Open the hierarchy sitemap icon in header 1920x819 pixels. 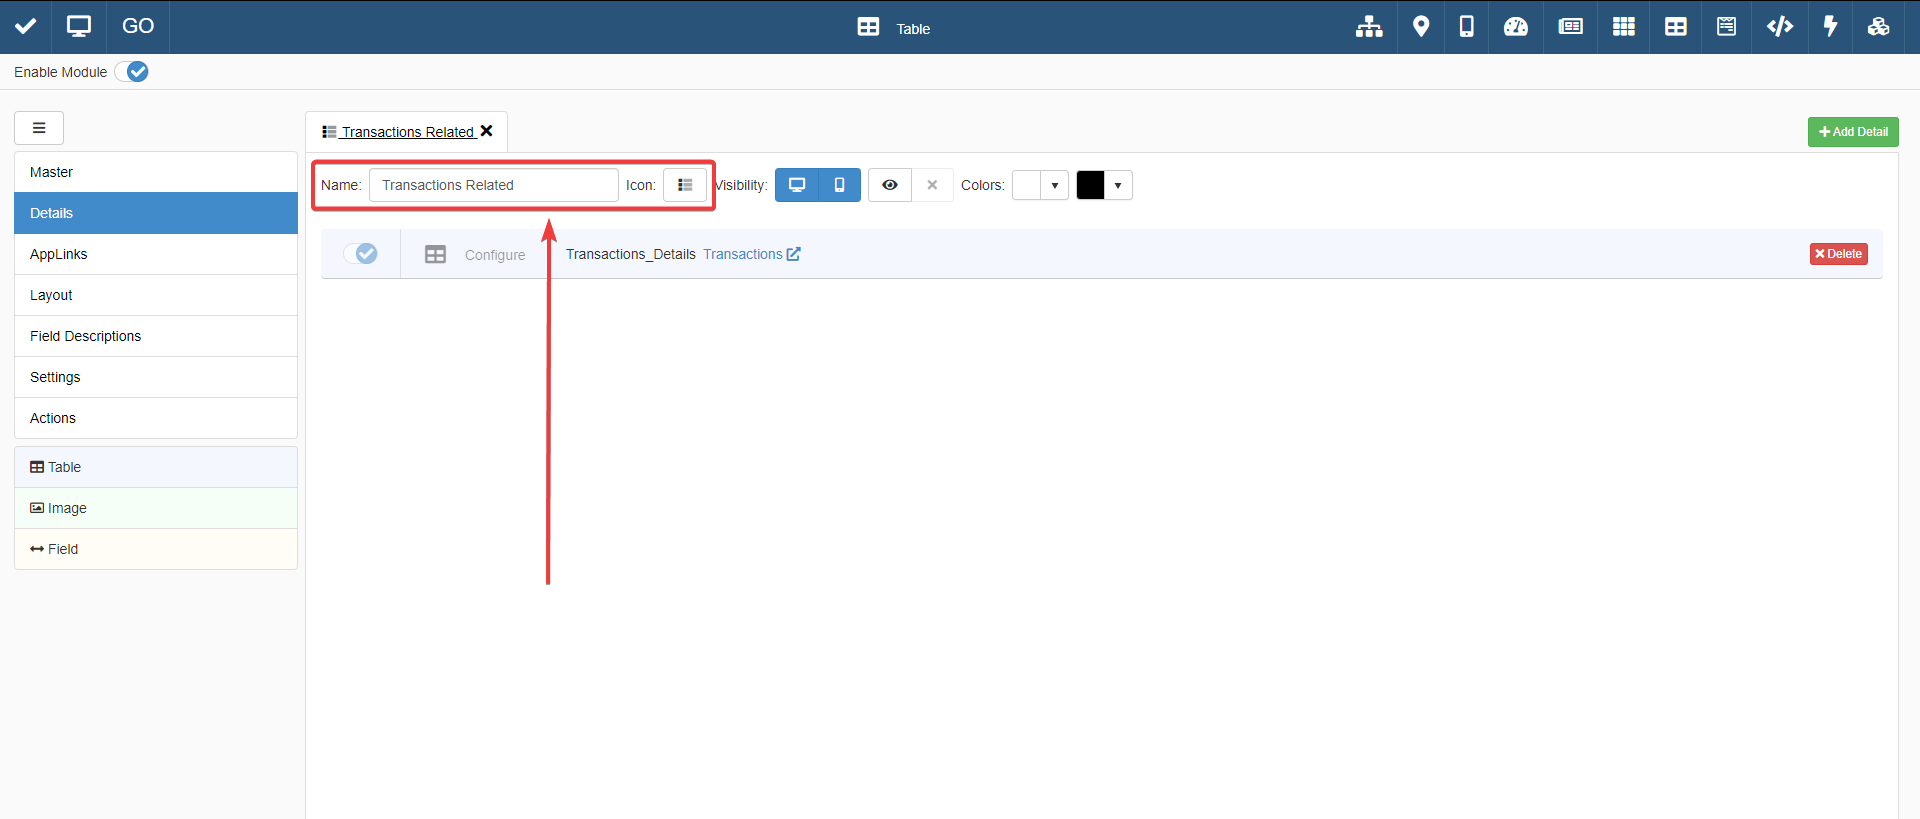[x=1368, y=27]
